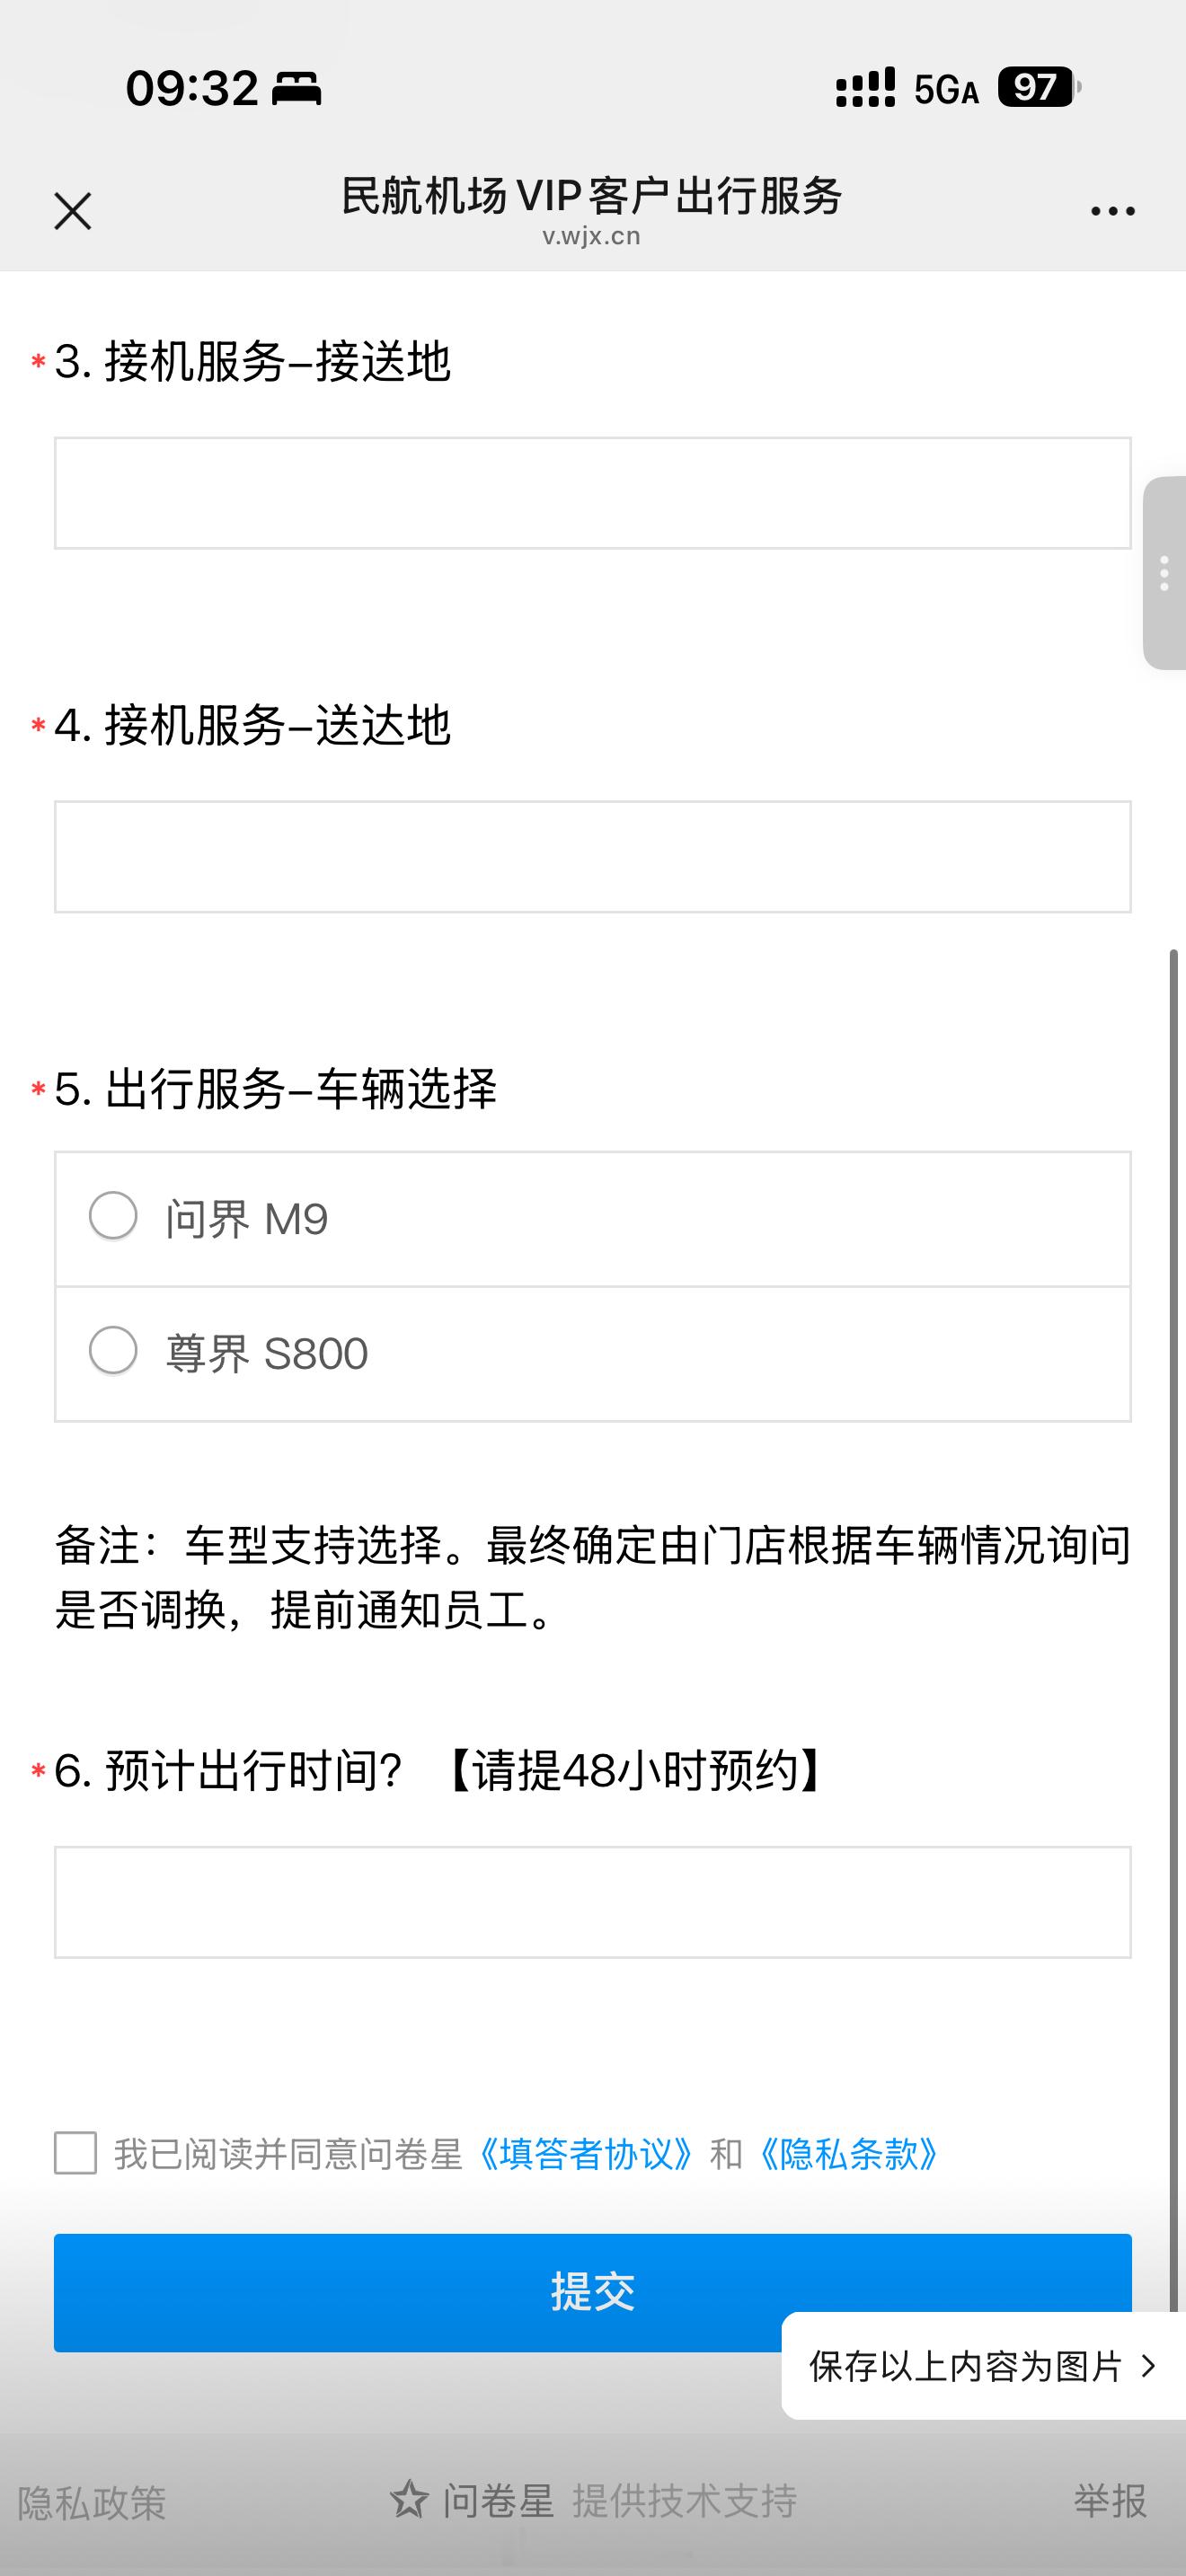Select the 尊界 S800 vehicle option
This screenshot has height=2576, width=1186.
(x=592, y=1353)
